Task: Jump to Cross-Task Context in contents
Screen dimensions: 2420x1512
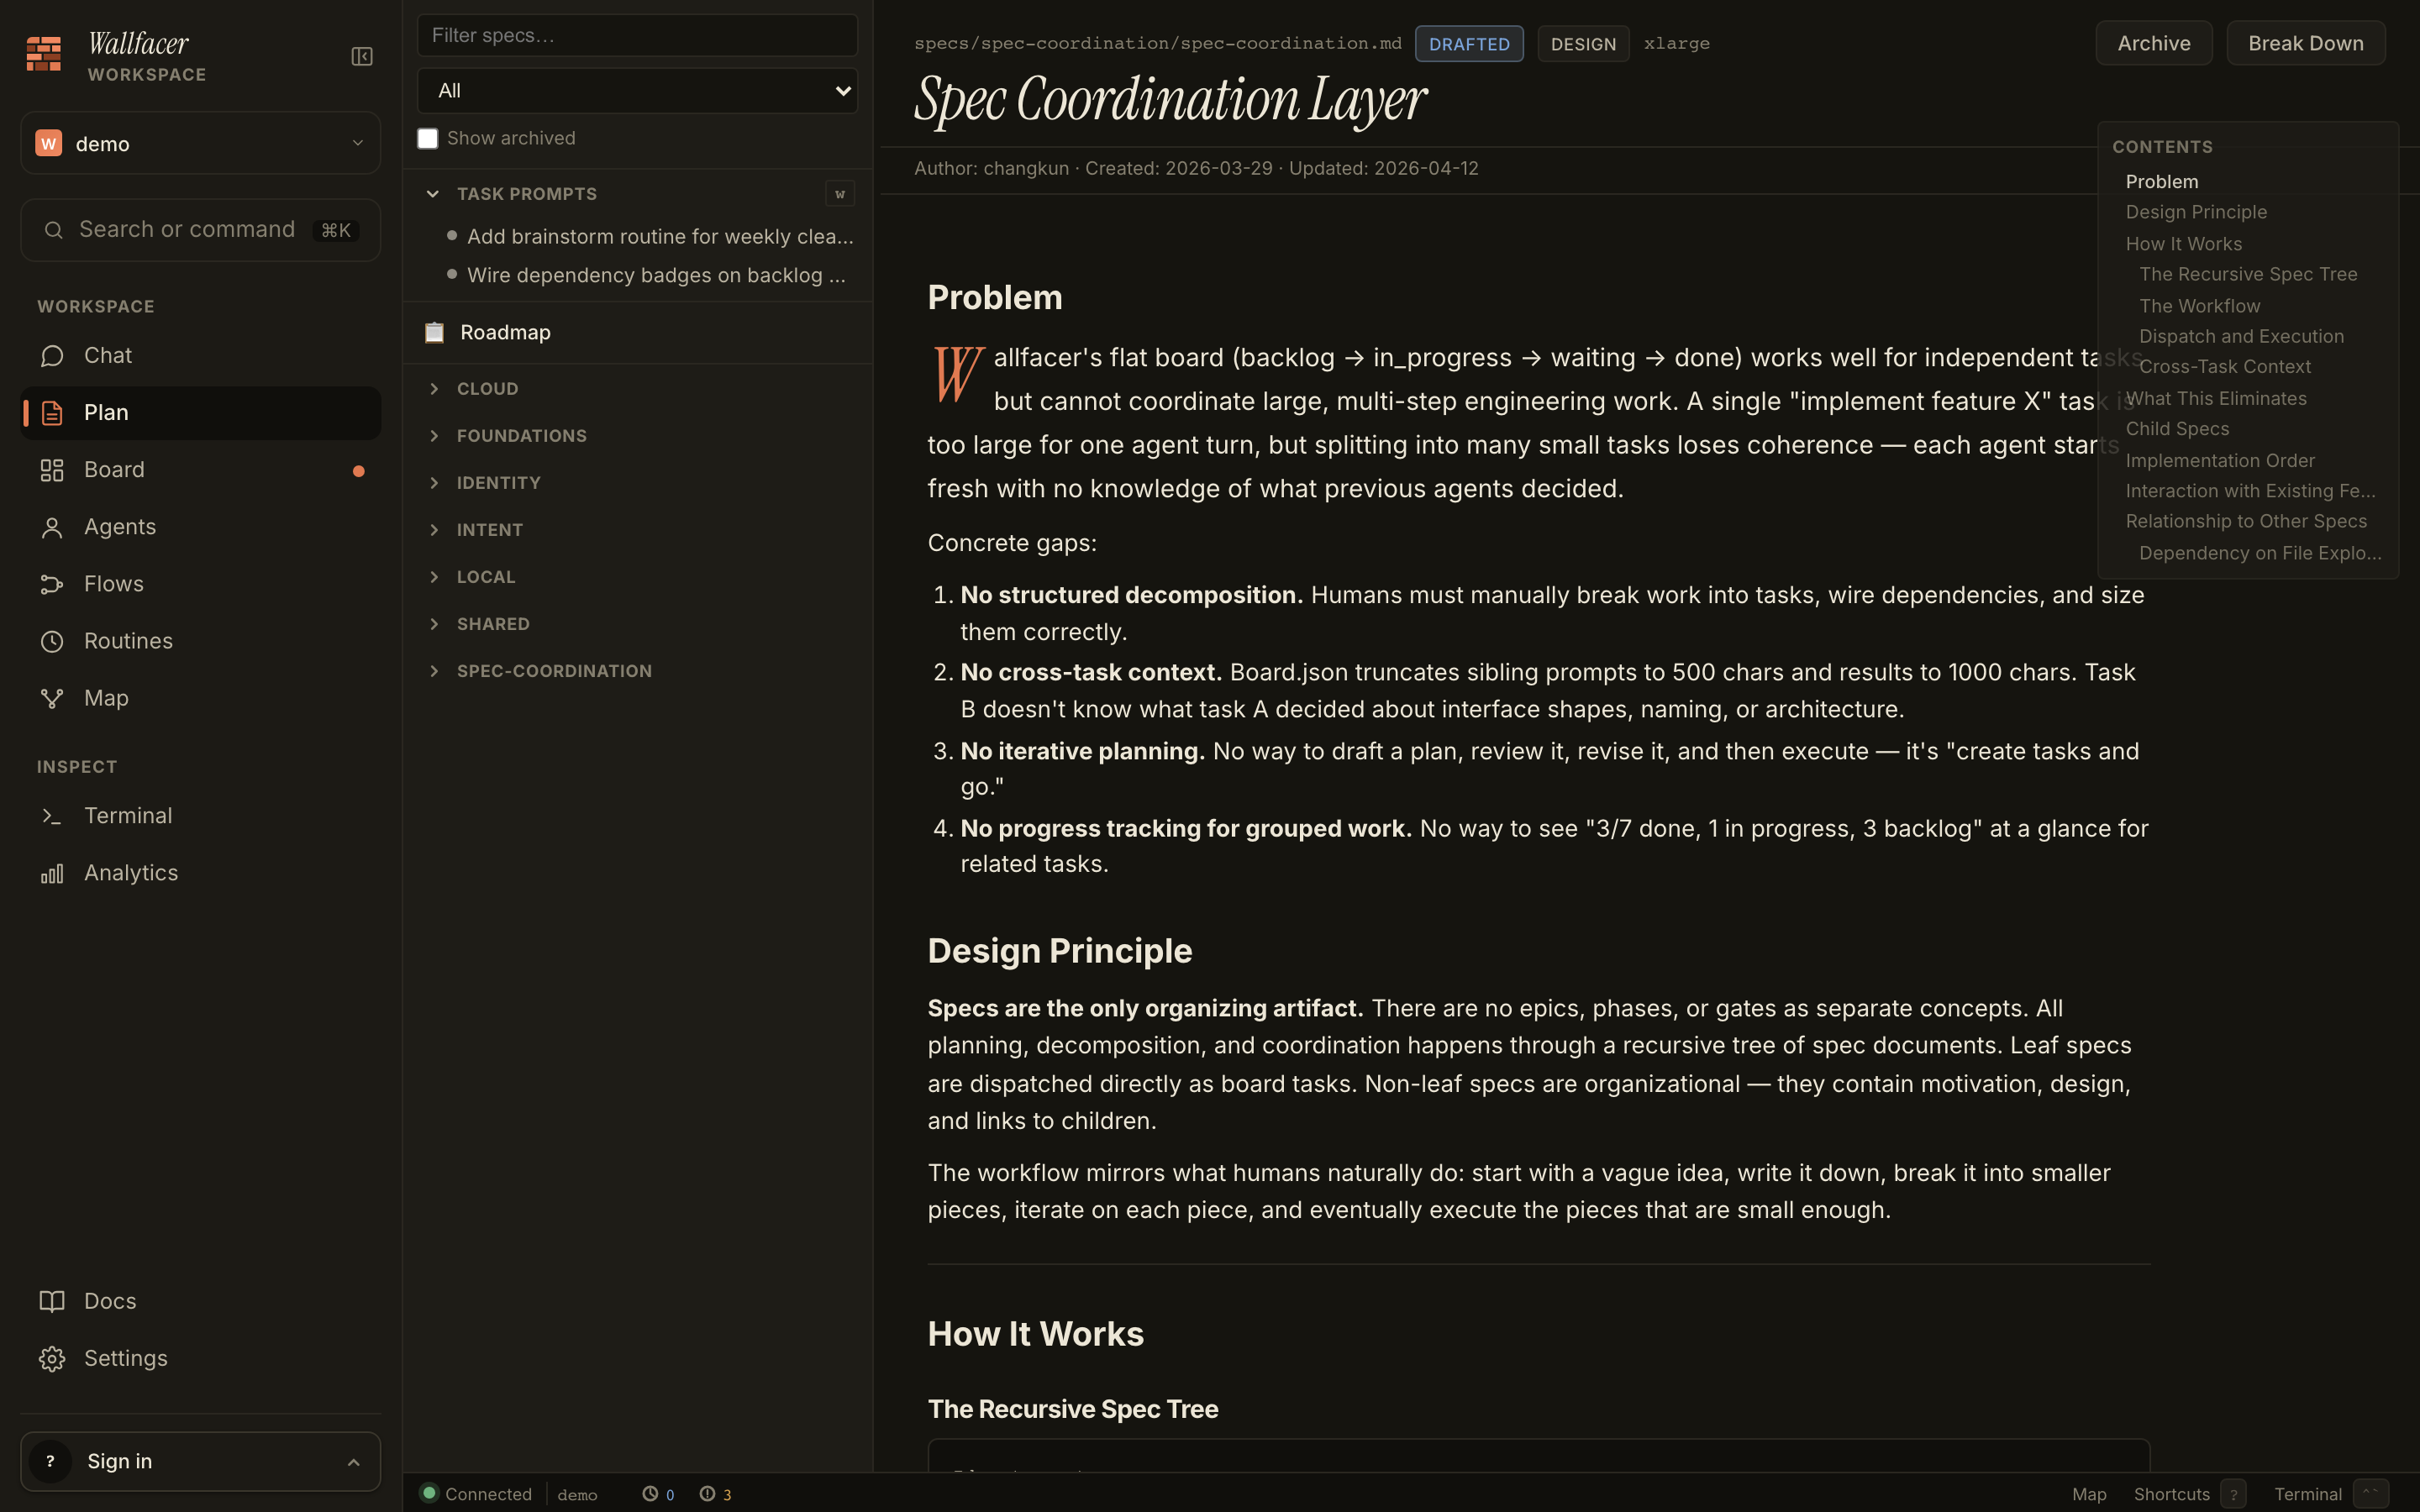Action: tap(2225, 367)
